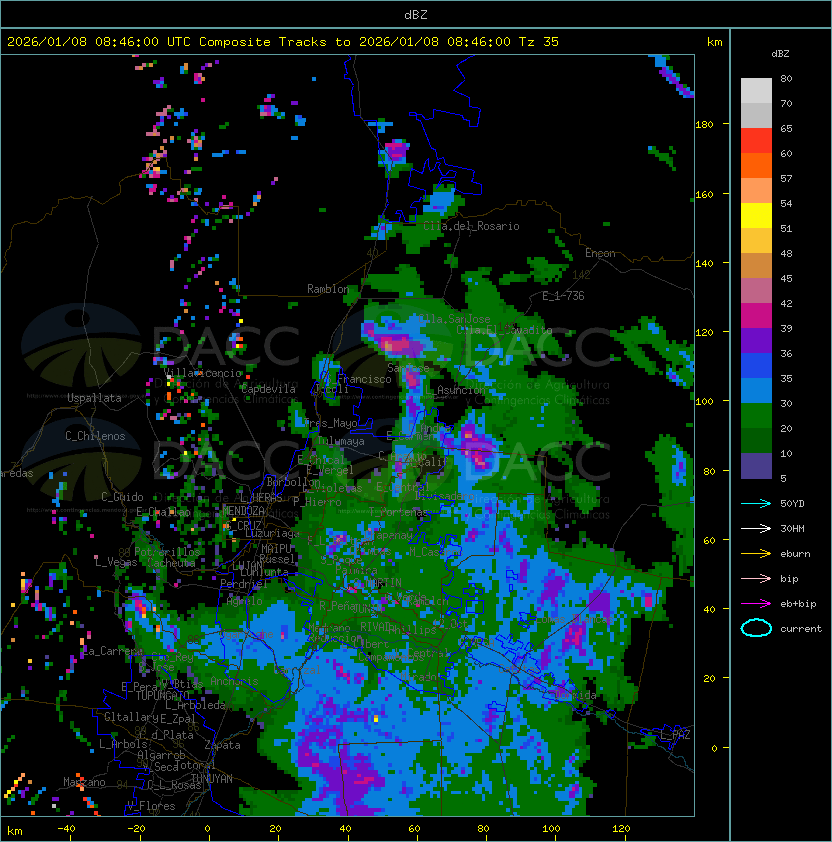Click the 'L_Asuncion' map label

[455, 390]
